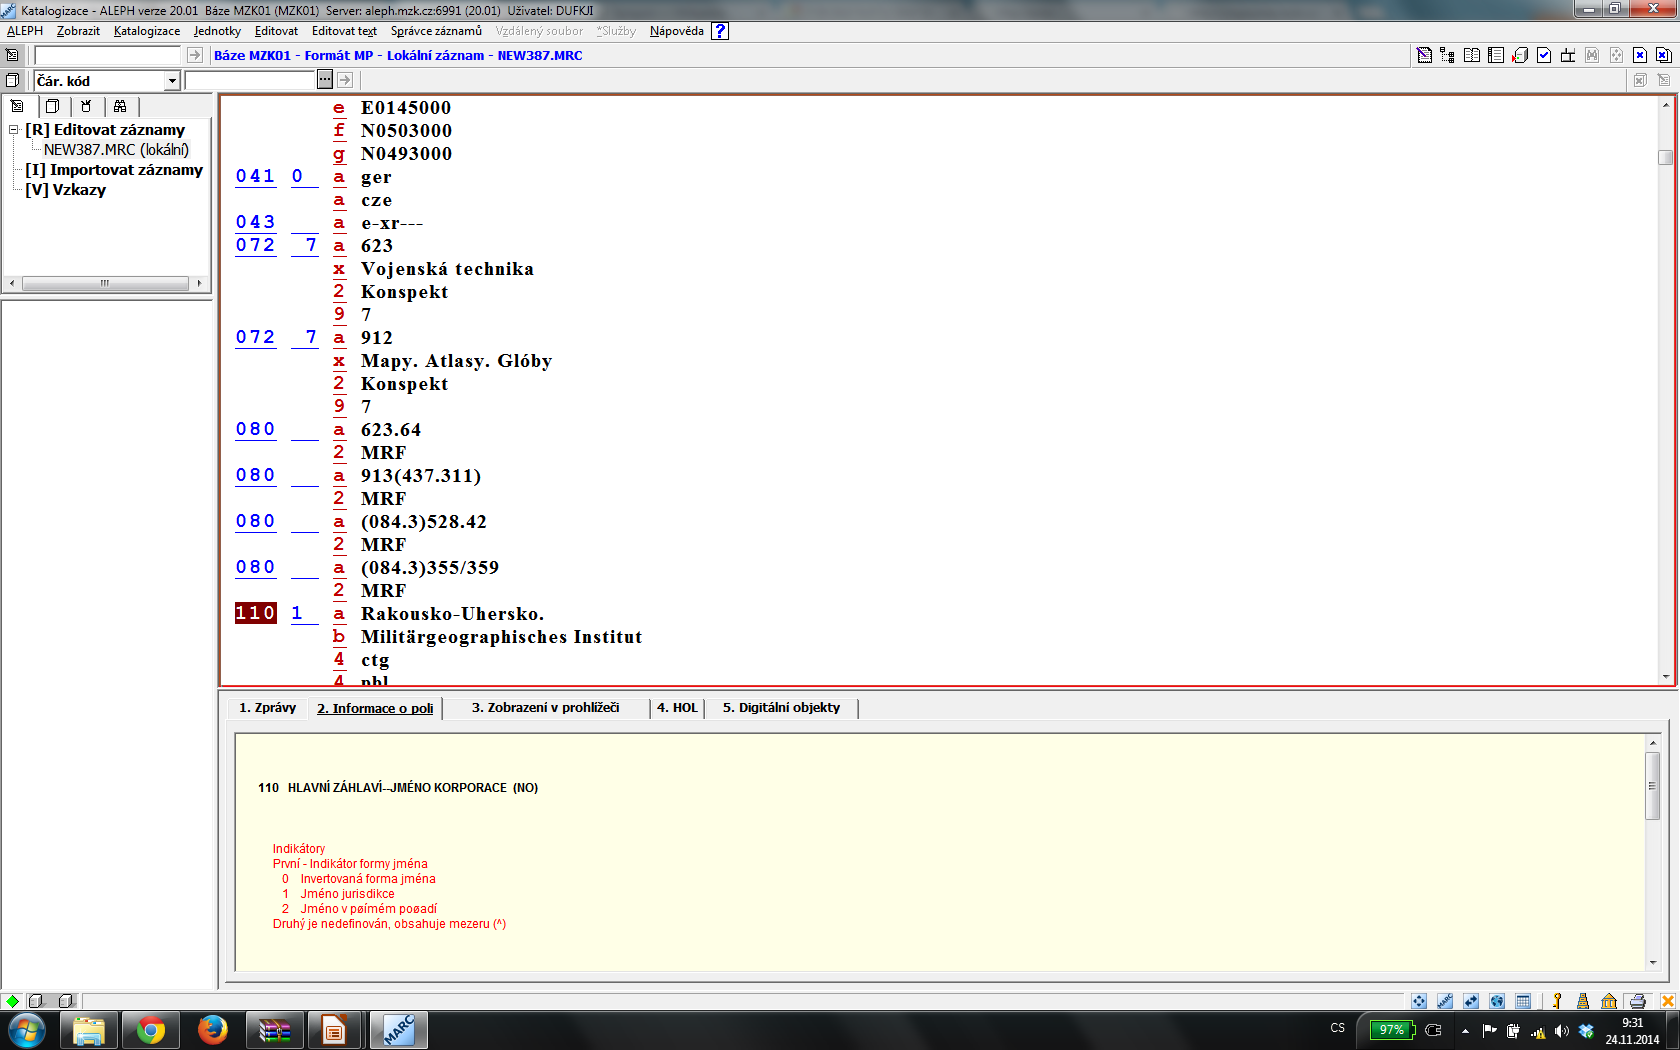The width and height of the screenshot is (1680, 1050).
Task: Collapse the Editovat záznamy tree node
Action: pyautogui.click(x=14, y=130)
